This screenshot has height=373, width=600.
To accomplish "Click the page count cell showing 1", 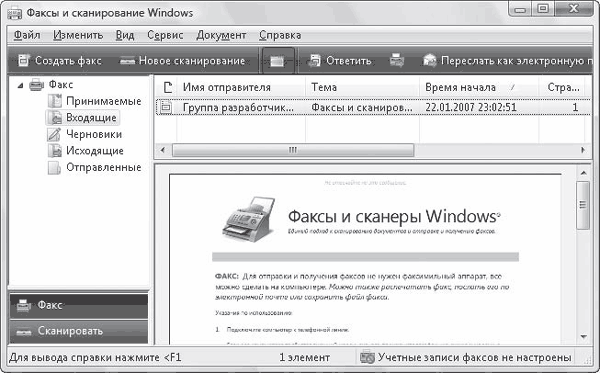I will (575, 108).
